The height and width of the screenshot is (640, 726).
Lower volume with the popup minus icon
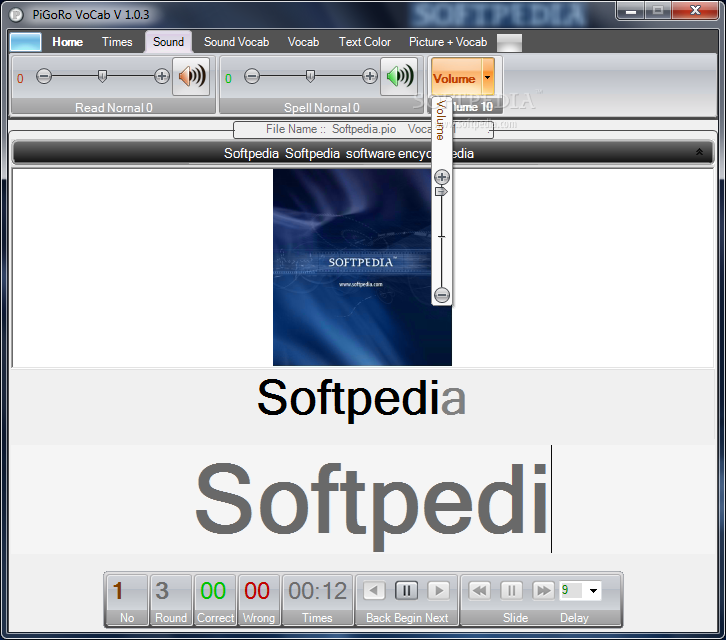pos(442,295)
